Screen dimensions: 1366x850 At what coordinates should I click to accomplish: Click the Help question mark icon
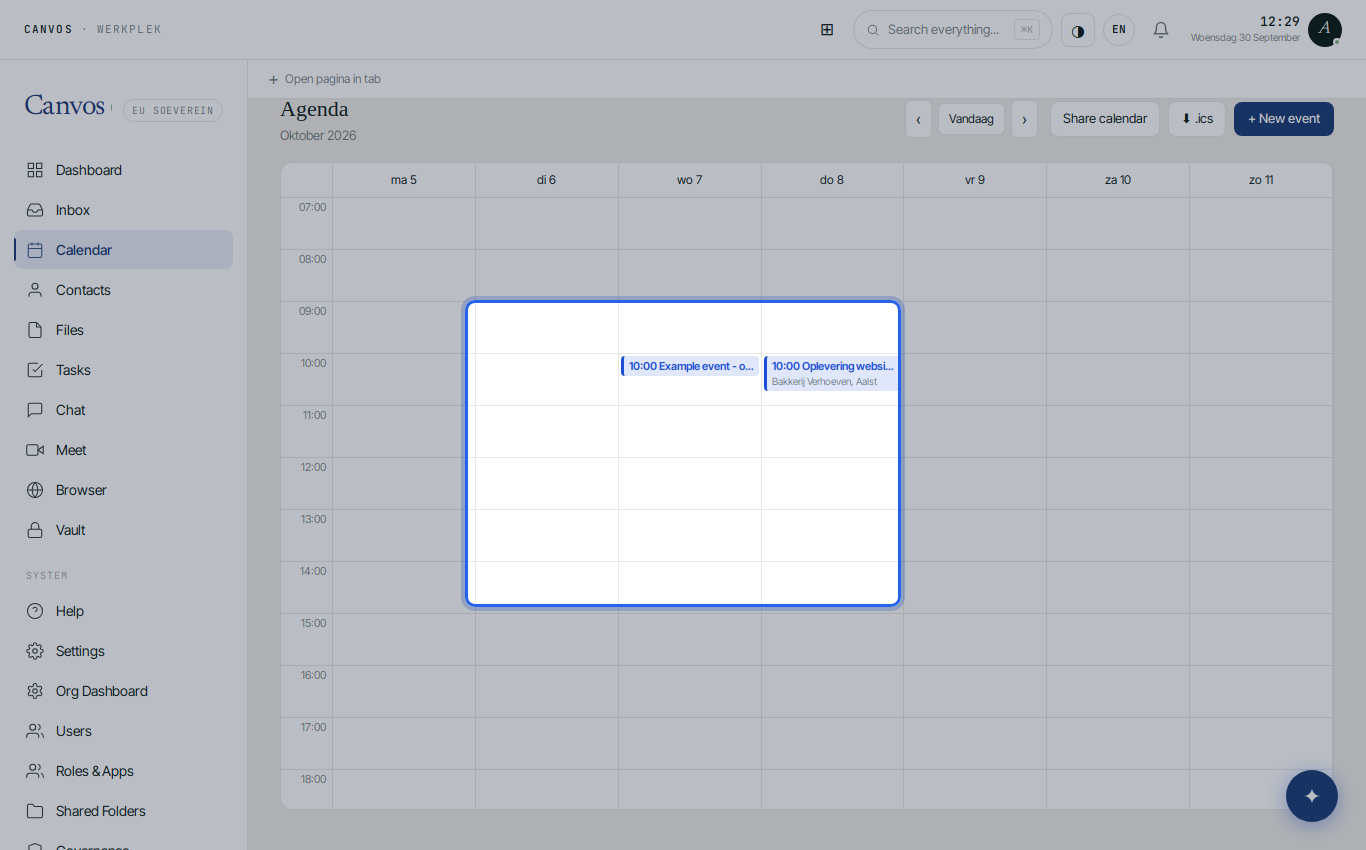click(x=35, y=611)
